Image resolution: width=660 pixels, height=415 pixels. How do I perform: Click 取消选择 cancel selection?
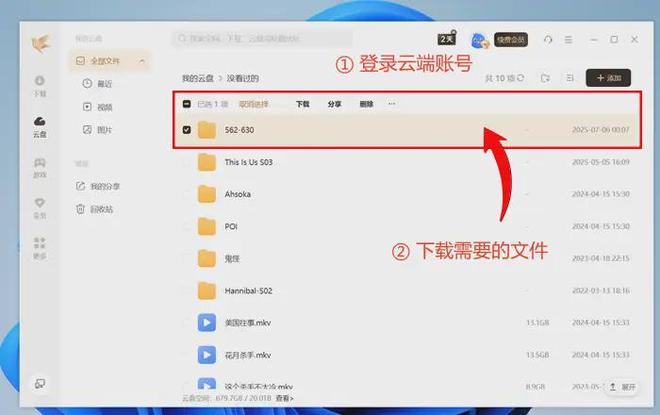(x=253, y=104)
